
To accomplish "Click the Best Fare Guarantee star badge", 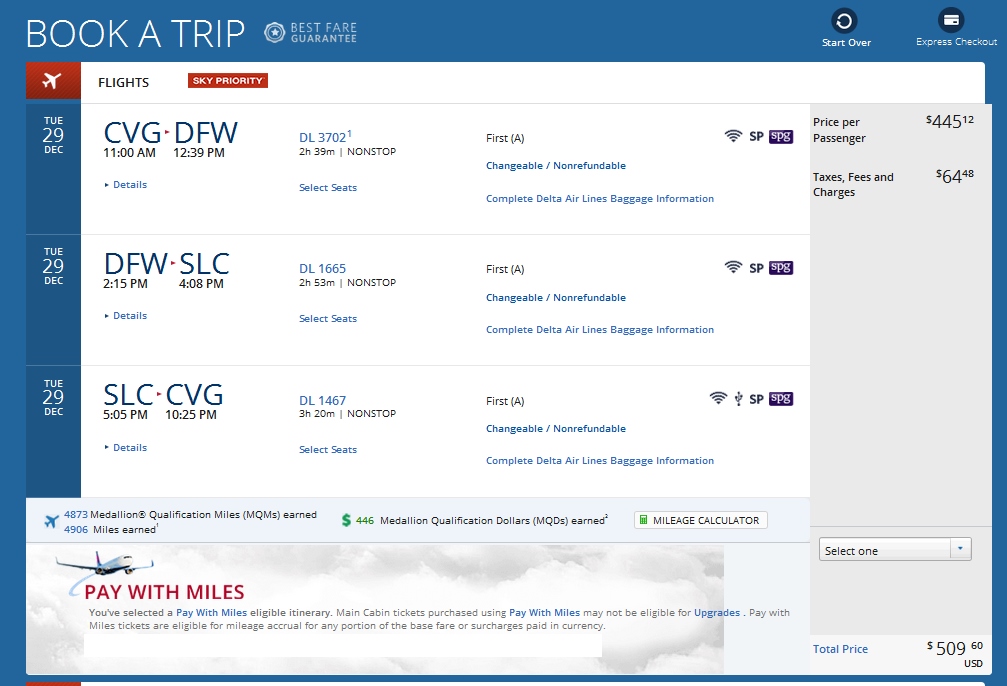I will (275, 32).
